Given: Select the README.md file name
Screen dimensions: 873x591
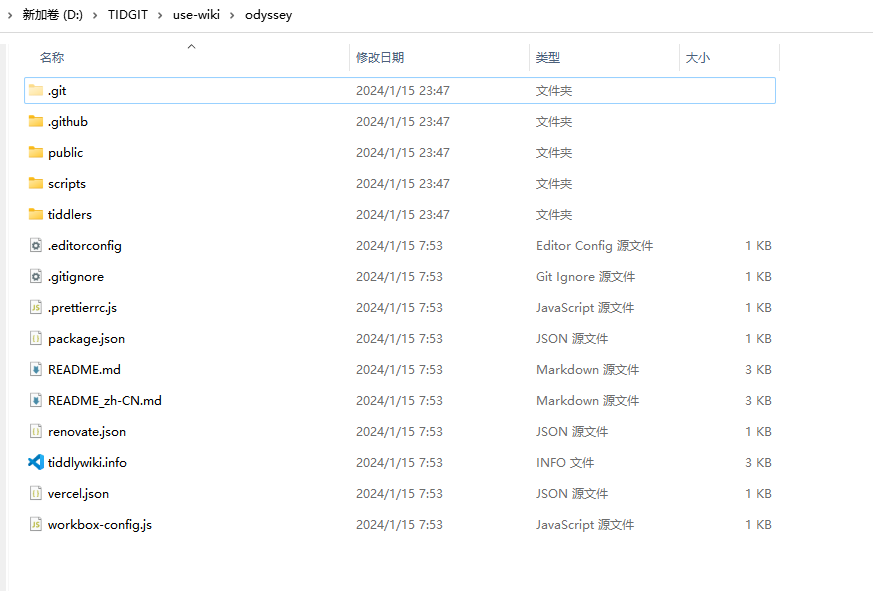Looking at the screenshot, I should tap(84, 369).
